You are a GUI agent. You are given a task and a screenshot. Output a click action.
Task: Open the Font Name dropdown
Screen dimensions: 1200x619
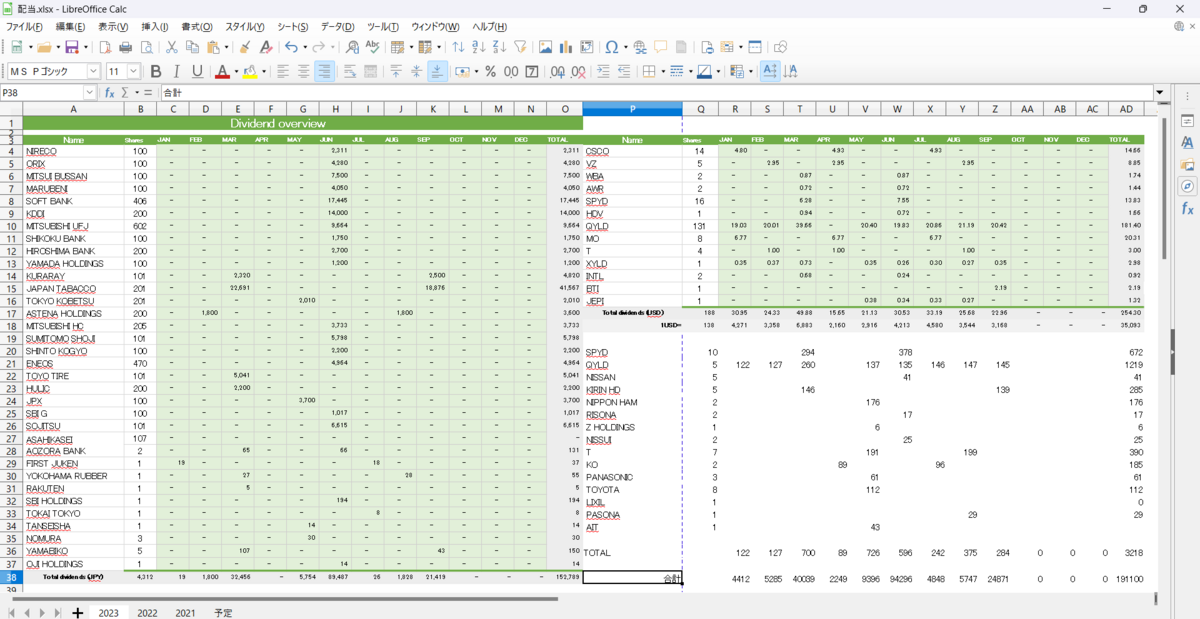[93, 71]
